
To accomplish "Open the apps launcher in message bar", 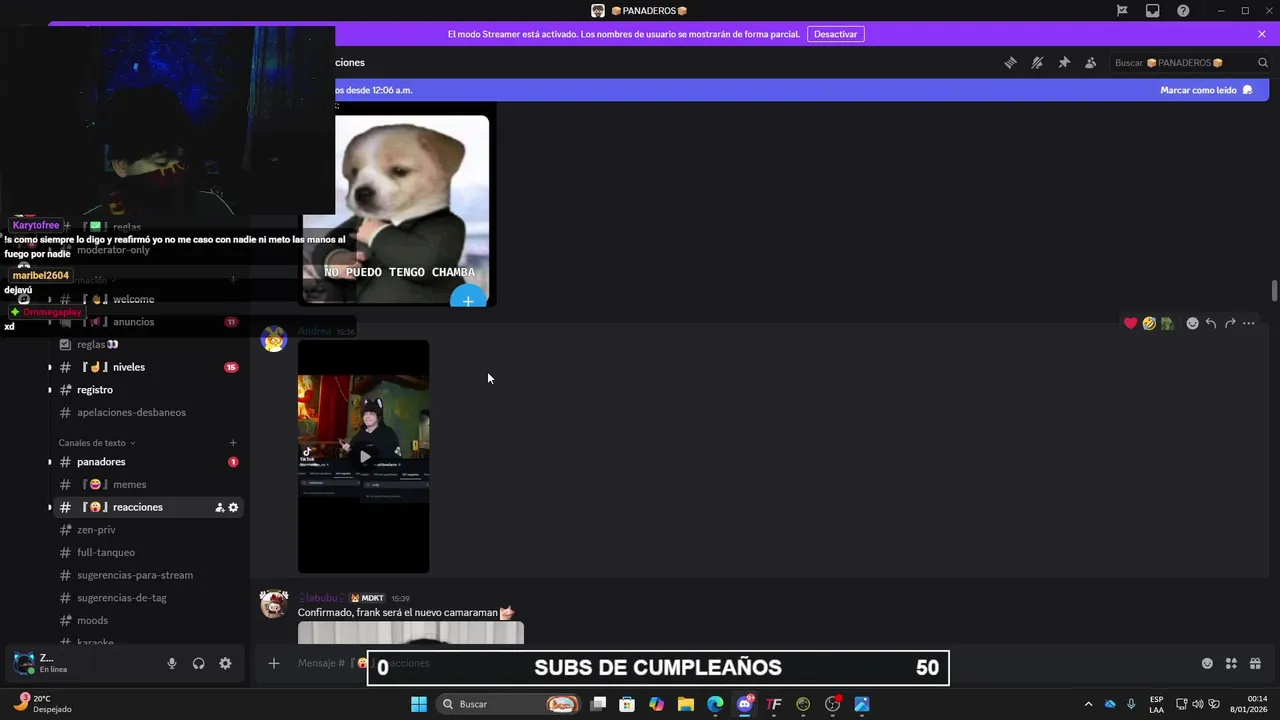I will 1231,663.
